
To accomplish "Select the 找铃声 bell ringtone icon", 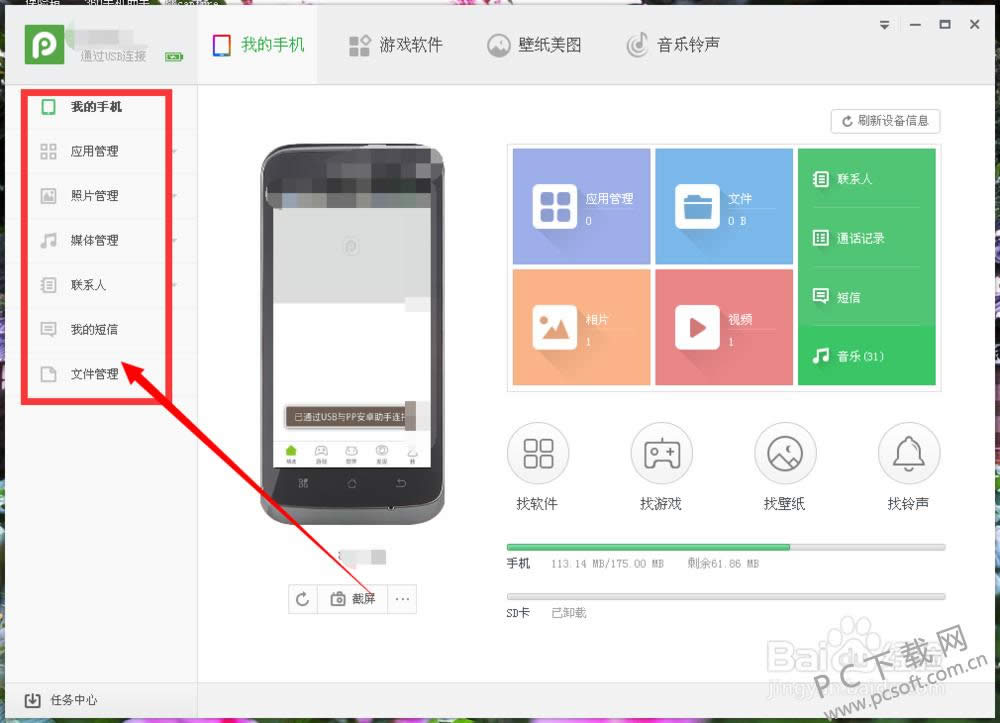I will pyautogui.click(x=908, y=452).
